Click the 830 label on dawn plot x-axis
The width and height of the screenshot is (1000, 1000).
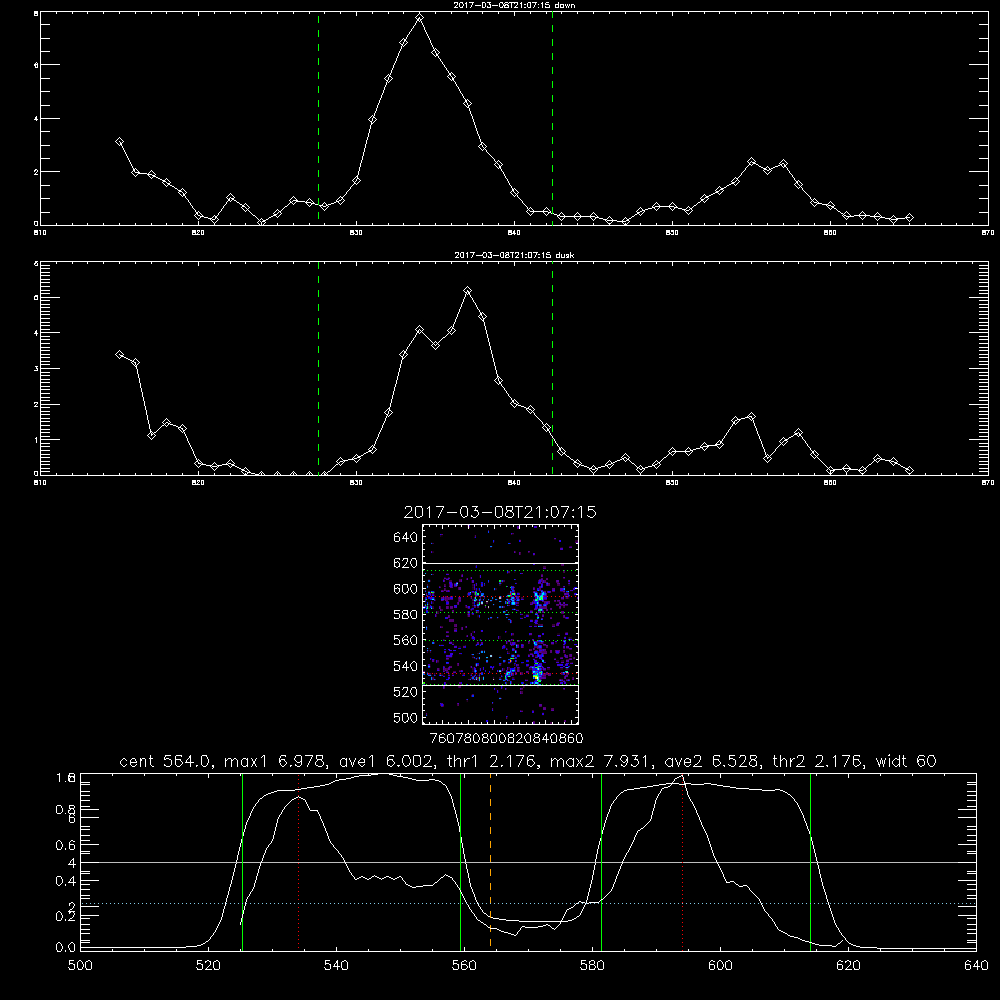[x=356, y=233]
